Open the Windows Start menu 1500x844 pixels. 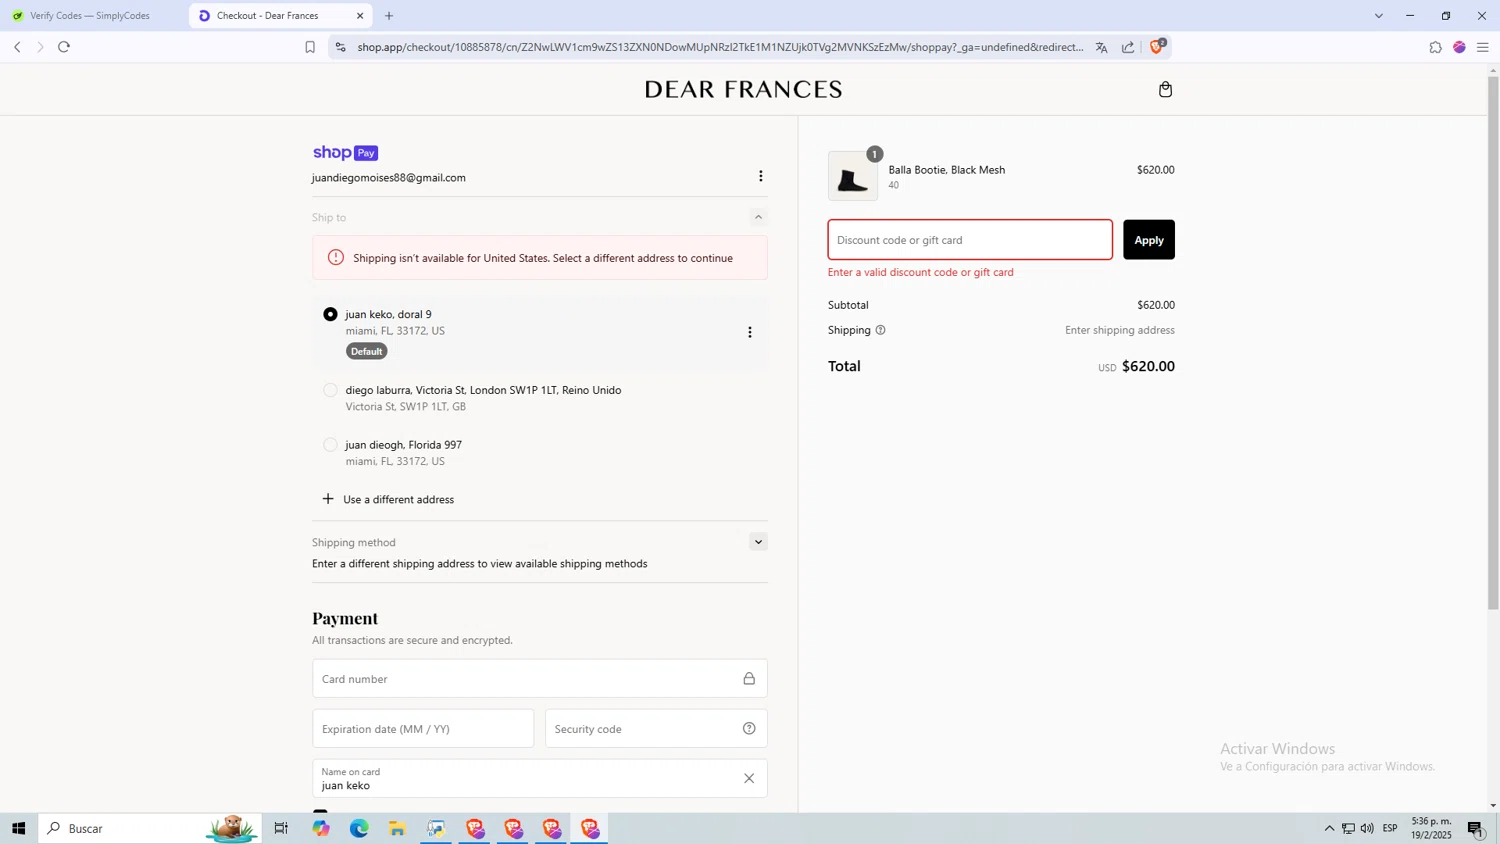[x=18, y=828]
